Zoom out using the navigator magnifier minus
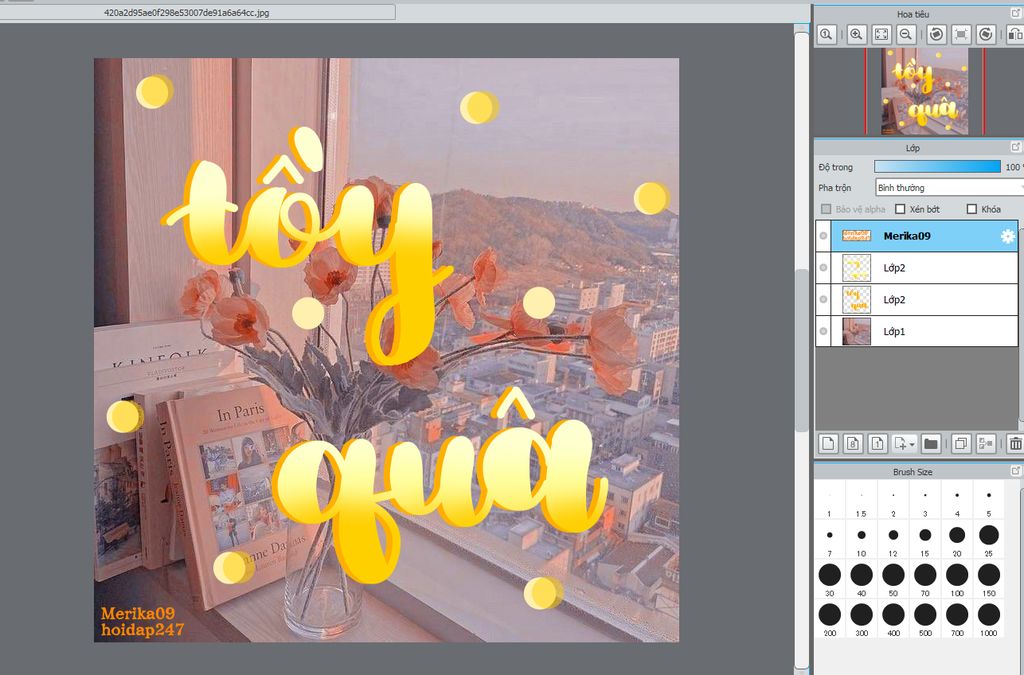Image resolution: width=1024 pixels, height=675 pixels. [906, 34]
